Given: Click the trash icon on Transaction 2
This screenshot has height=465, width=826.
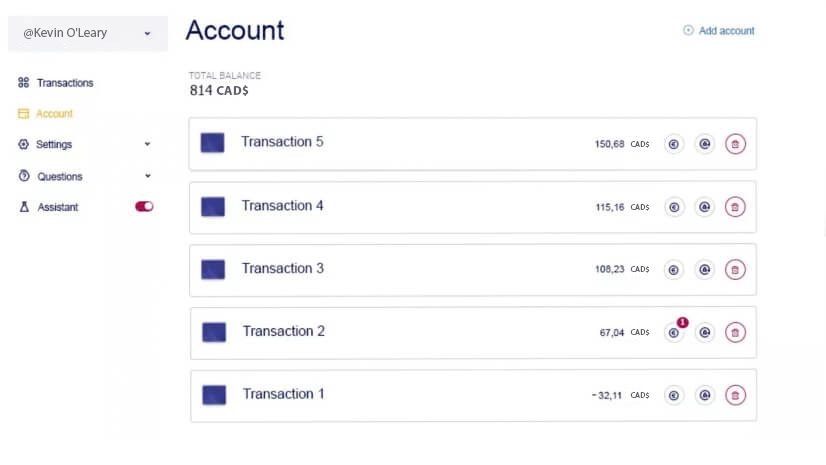Looking at the screenshot, I should [735, 333].
